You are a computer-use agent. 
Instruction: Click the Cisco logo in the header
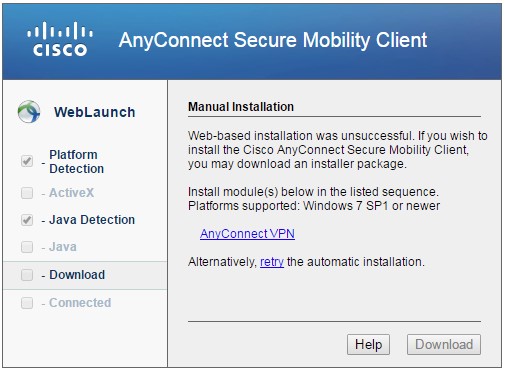[60, 39]
